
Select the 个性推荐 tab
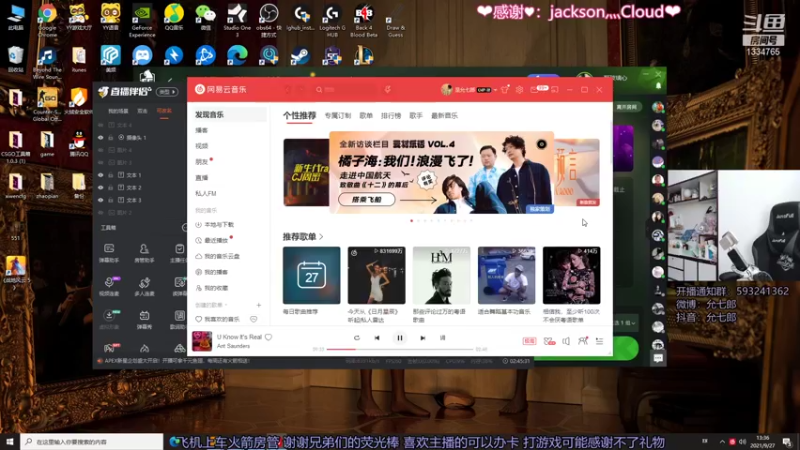click(299, 116)
